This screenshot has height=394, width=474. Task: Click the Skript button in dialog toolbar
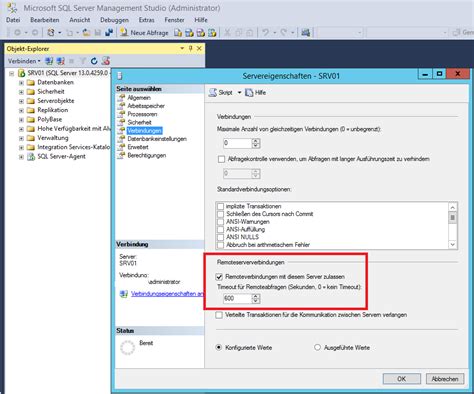coord(221,93)
